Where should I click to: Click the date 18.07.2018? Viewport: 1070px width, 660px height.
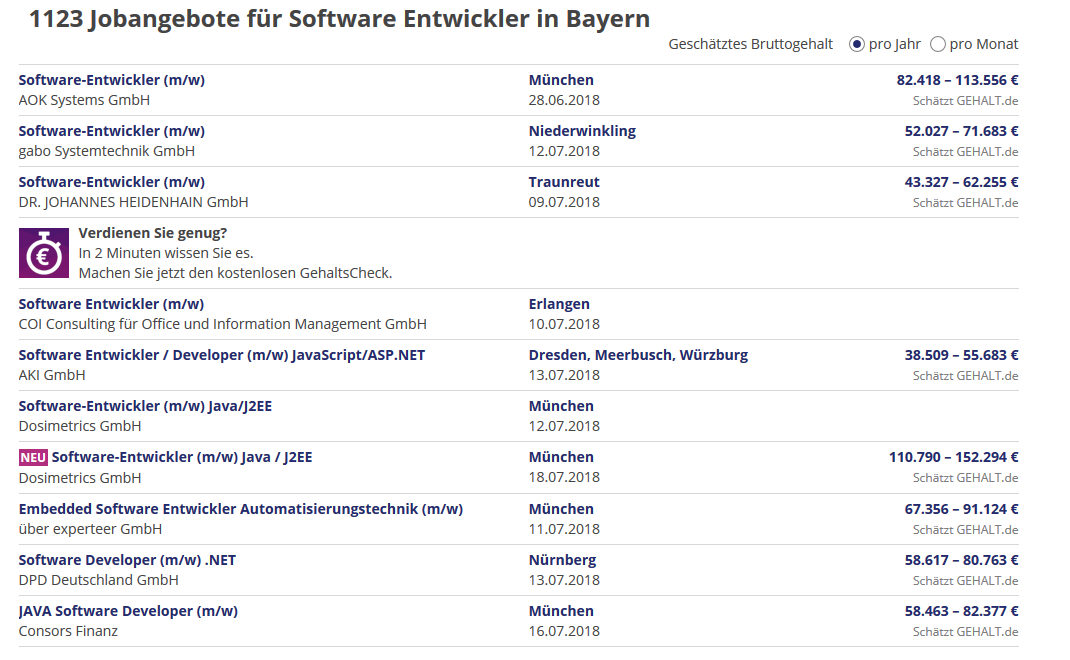564,478
